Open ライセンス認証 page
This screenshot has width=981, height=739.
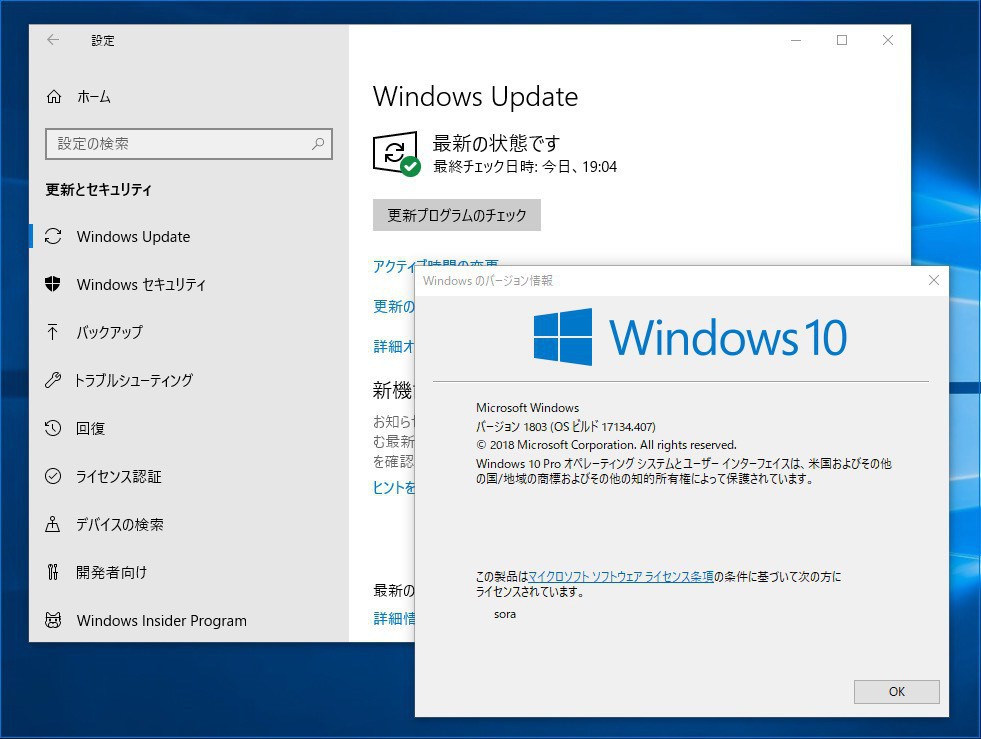[188, 476]
